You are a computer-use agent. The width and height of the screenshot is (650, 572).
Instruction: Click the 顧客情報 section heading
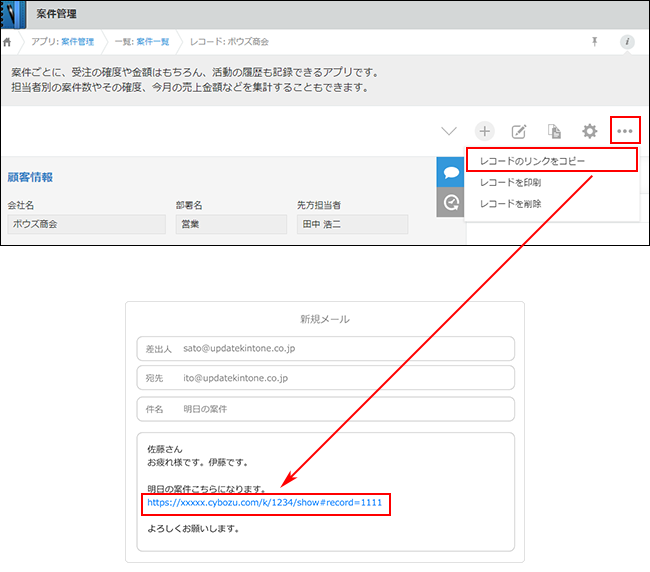[x=30, y=177]
